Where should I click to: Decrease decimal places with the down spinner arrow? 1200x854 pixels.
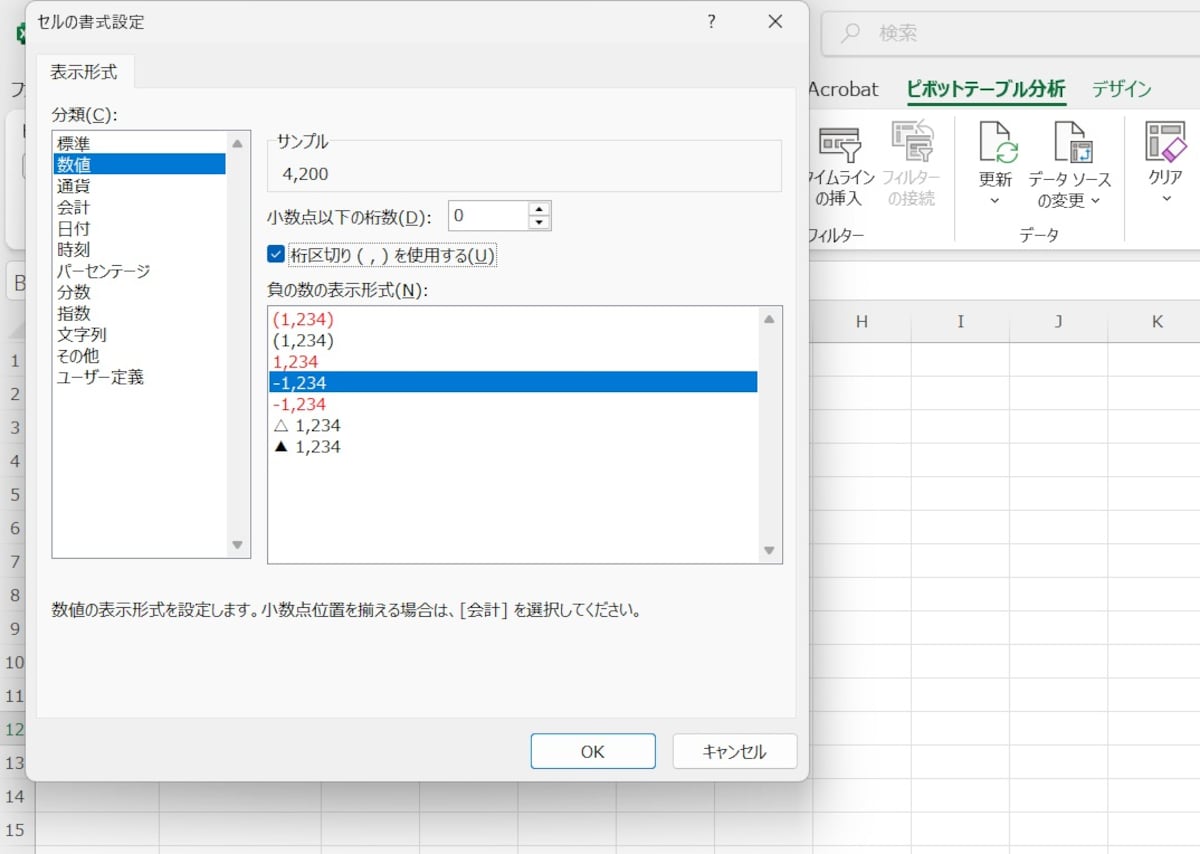click(540, 222)
